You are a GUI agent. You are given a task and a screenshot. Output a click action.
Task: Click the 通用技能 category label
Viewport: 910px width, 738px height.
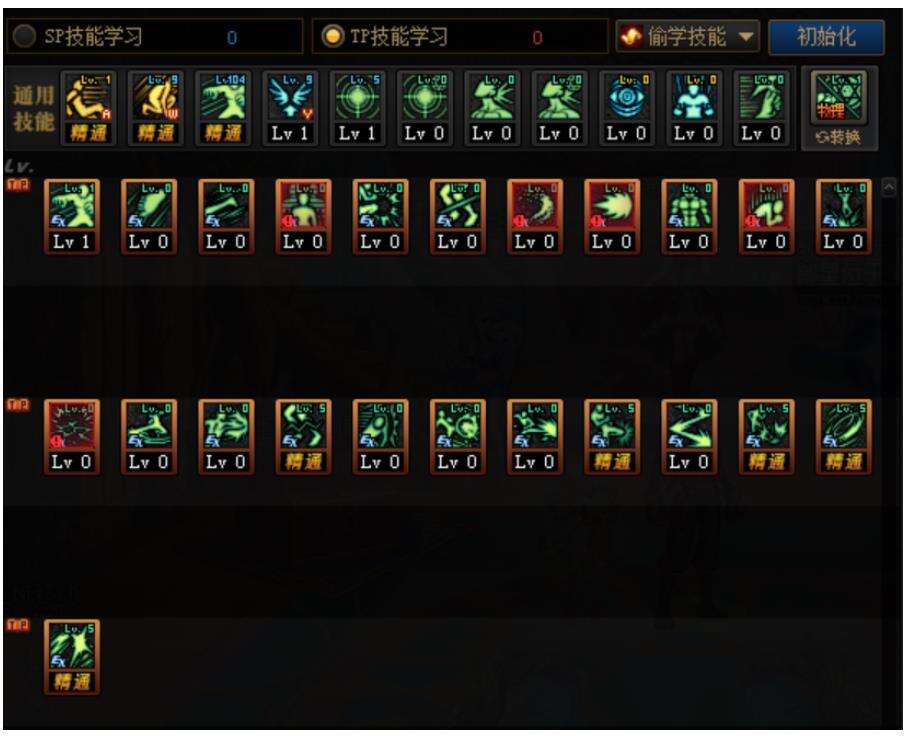(33, 108)
